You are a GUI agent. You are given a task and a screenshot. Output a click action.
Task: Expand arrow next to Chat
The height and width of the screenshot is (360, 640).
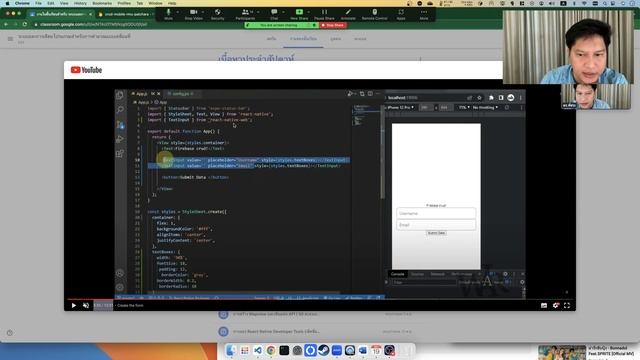coord(283,12)
